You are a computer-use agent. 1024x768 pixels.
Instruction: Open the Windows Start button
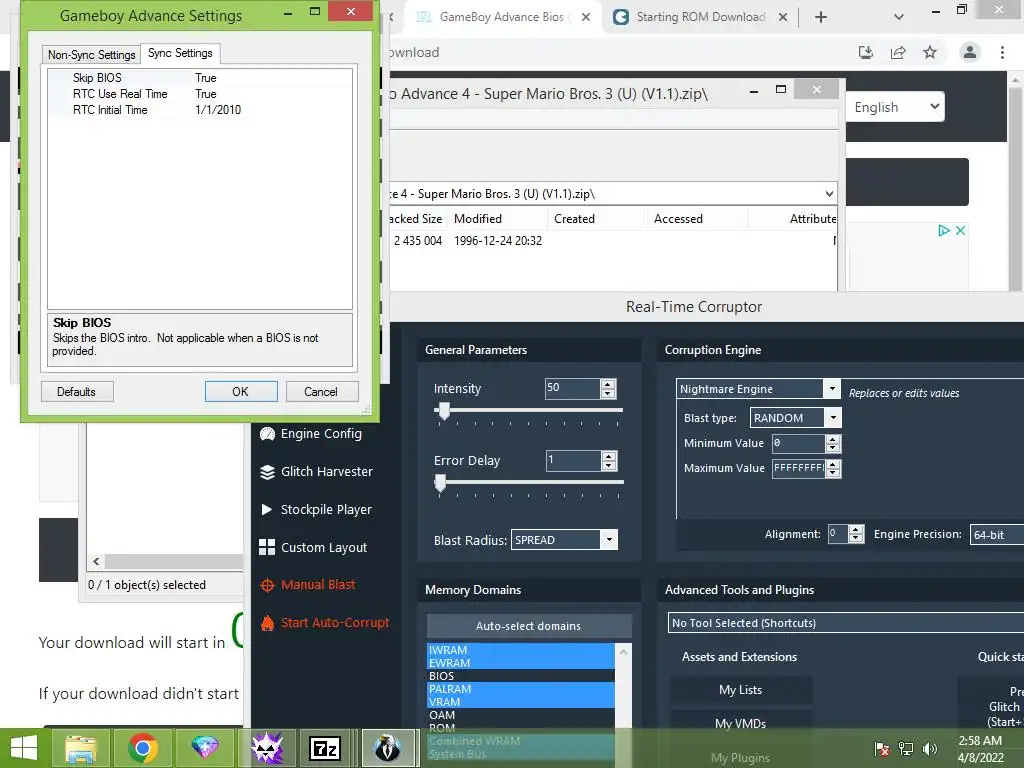tap(24, 748)
